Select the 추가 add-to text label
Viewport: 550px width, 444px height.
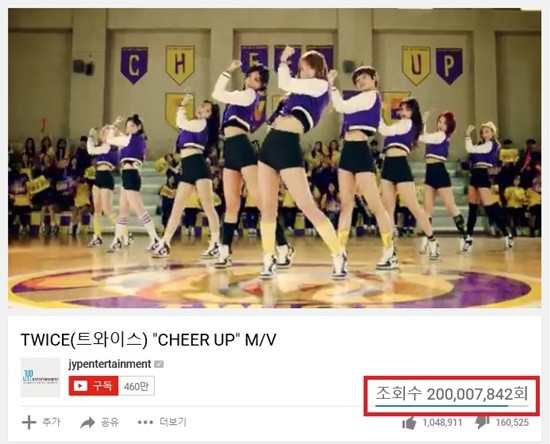(51, 422)
